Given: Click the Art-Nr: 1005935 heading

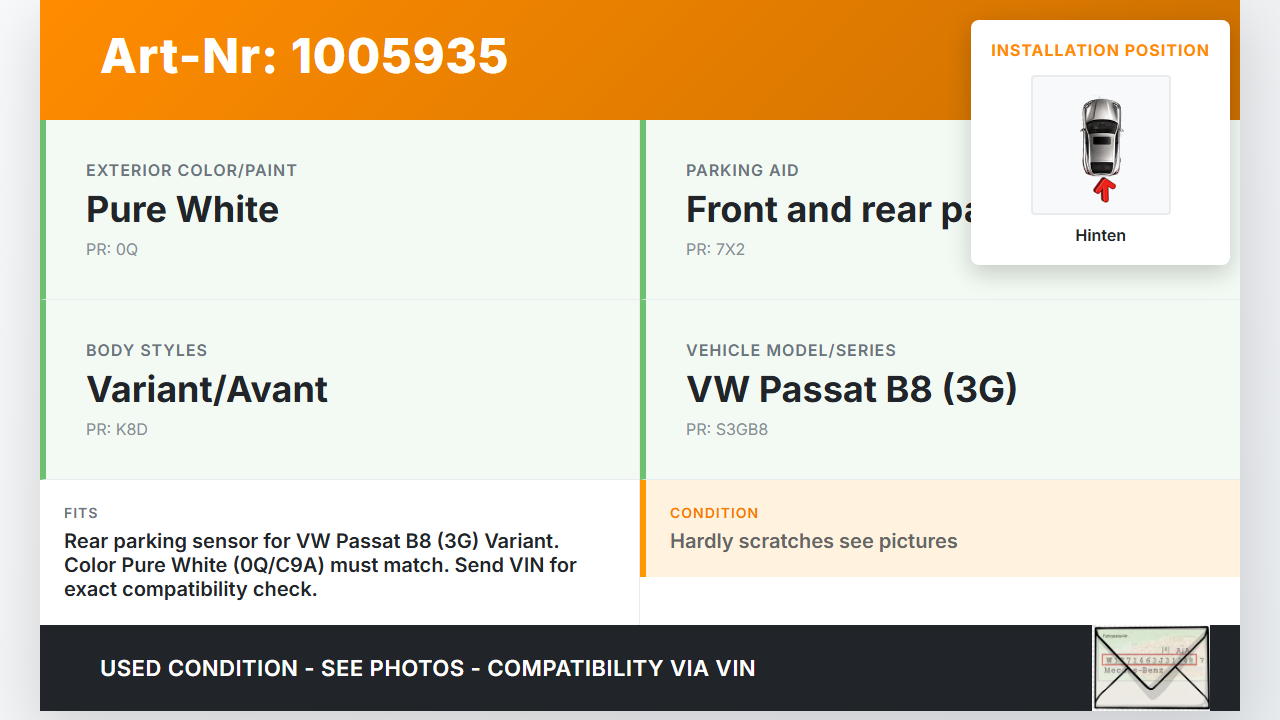Looking at the screenshot, I should 304,56.
